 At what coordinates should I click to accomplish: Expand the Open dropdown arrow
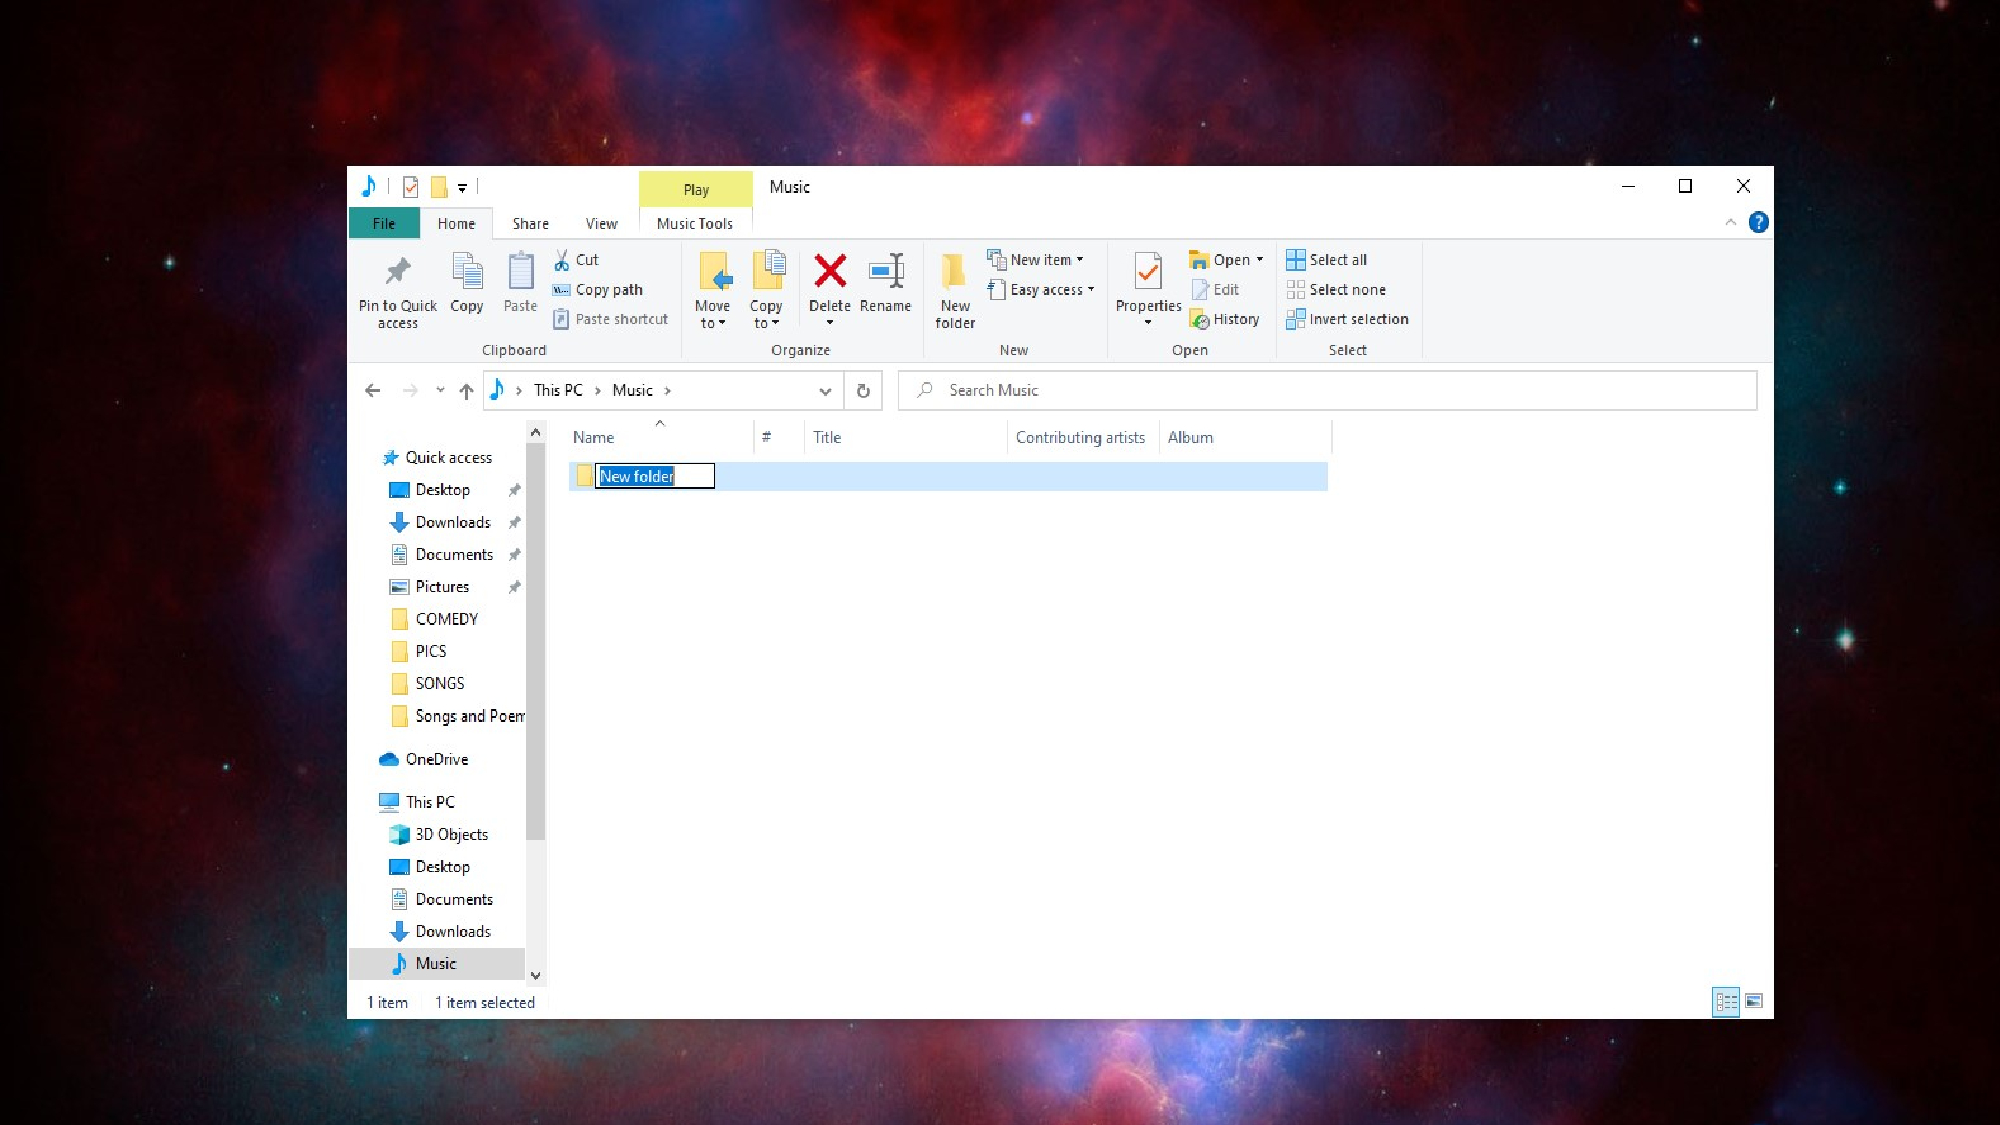(1260, 260)
